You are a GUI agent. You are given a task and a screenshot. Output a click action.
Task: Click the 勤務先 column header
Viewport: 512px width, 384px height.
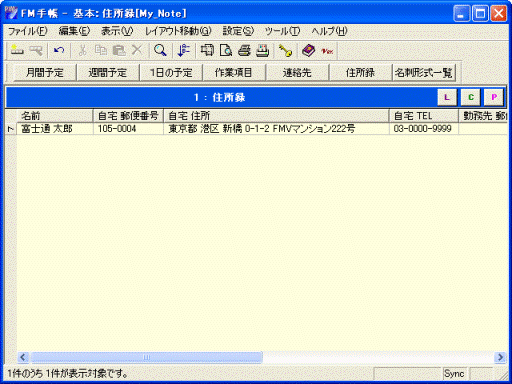[x=484, y=116]
